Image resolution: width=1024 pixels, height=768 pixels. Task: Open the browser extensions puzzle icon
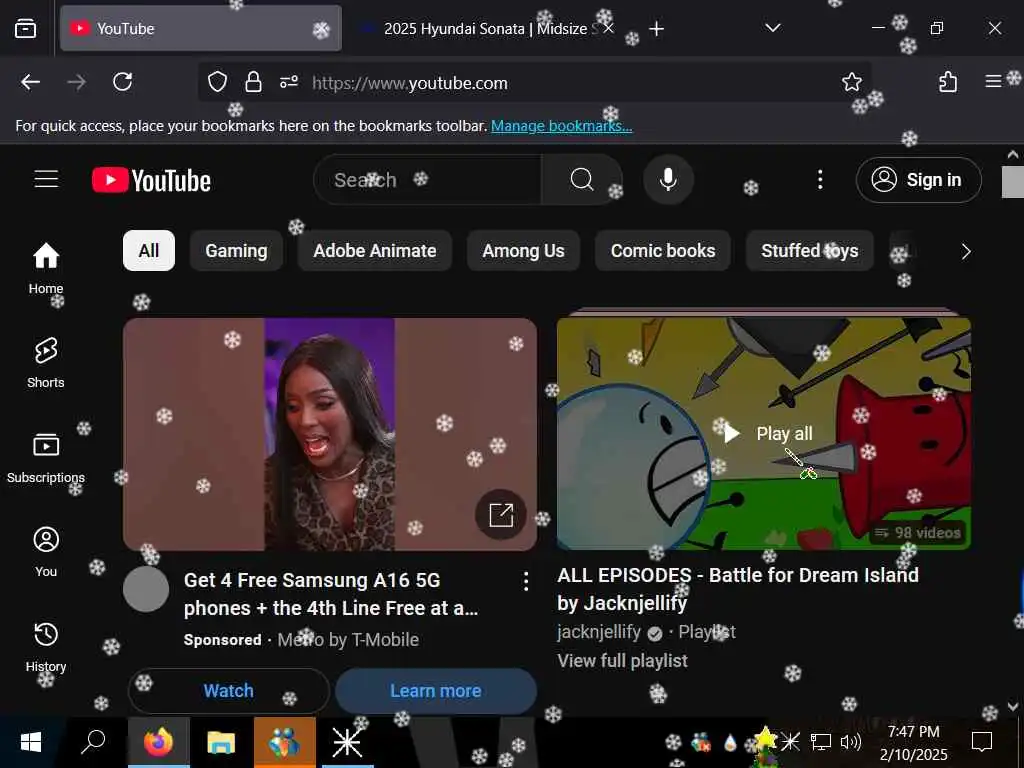point(948,82)
